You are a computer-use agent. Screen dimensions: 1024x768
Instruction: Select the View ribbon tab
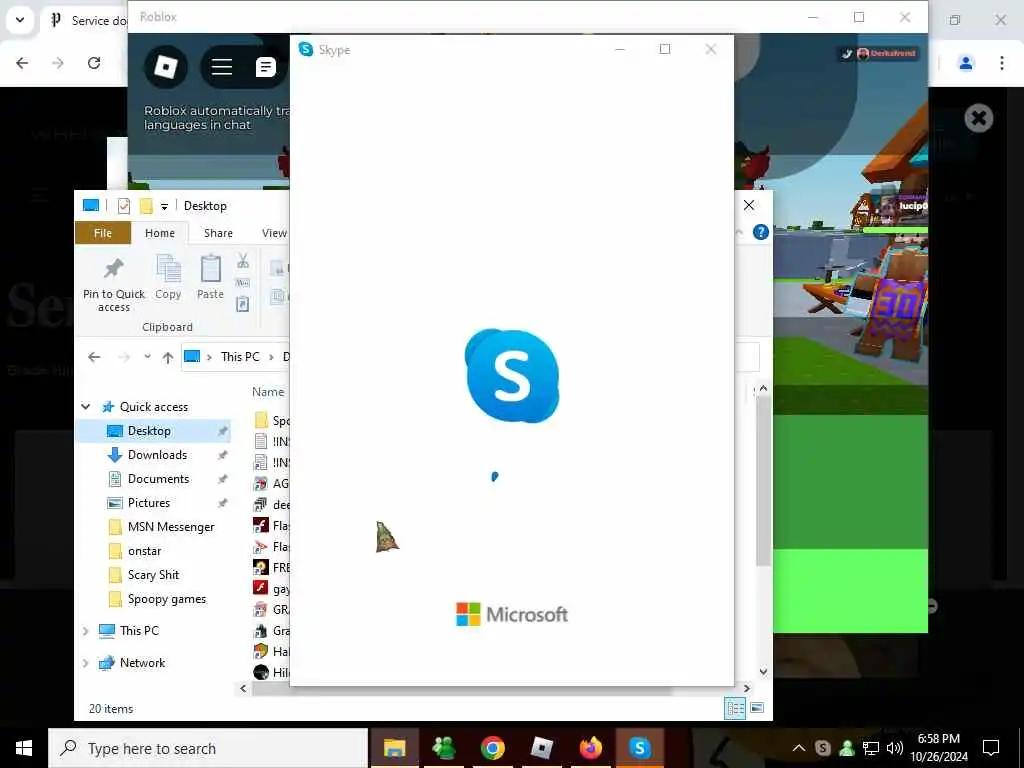coord(274,233)
